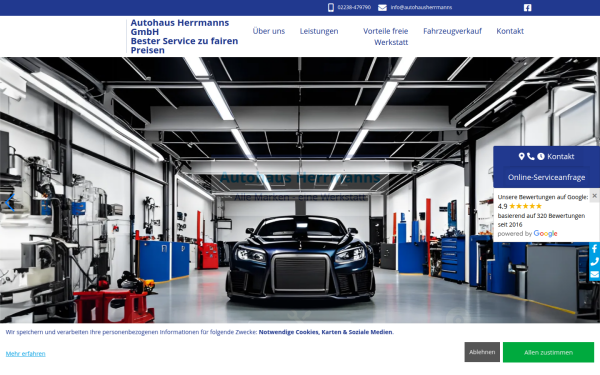Image resolution: width=600 pixels, height=375 pixels.
Task: Click the Online-Serviceanfrage button
Action: (x=546, y=177)
